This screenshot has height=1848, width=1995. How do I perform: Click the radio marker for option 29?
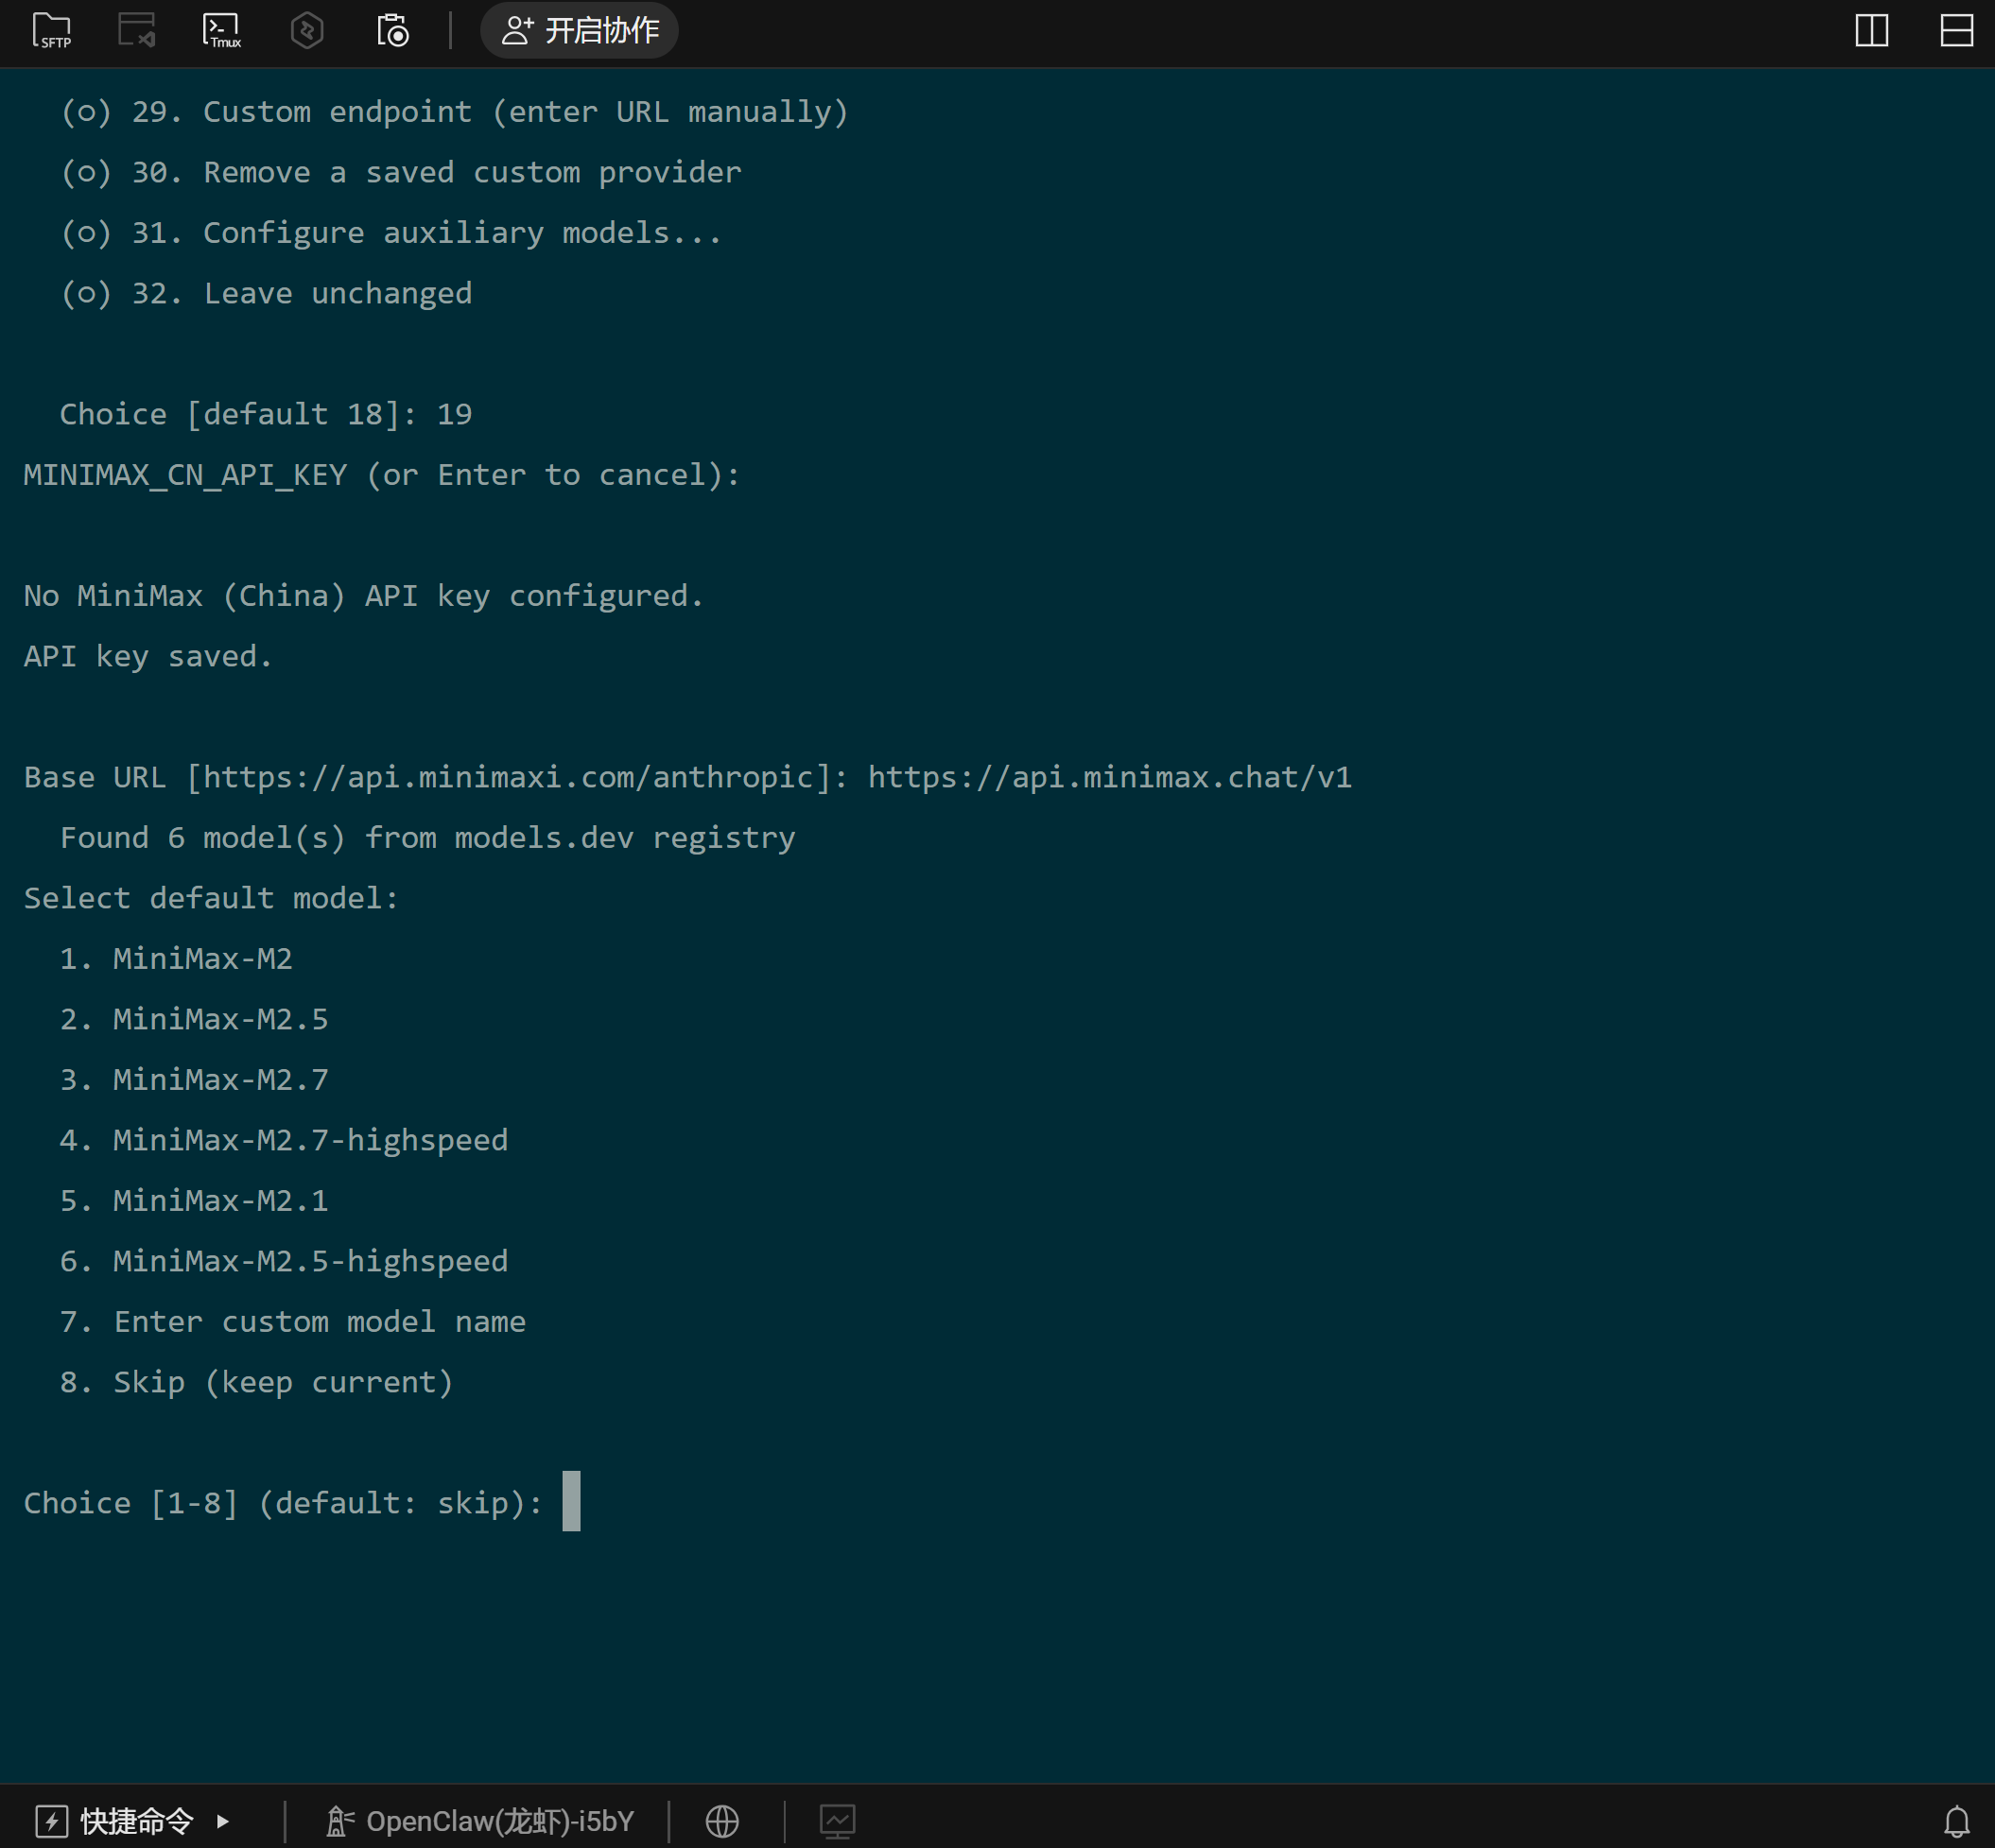point(86,112)
